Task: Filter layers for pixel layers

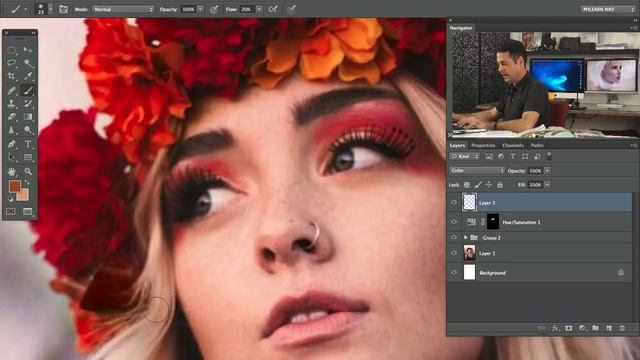Action: point(489,156)
